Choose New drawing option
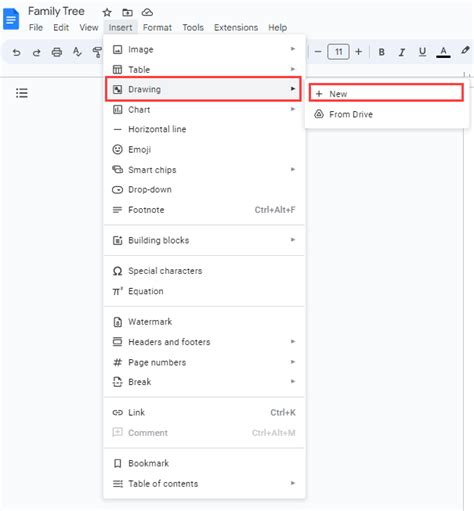The width and height of the screenshot is (474, 511). click(386, 94)
